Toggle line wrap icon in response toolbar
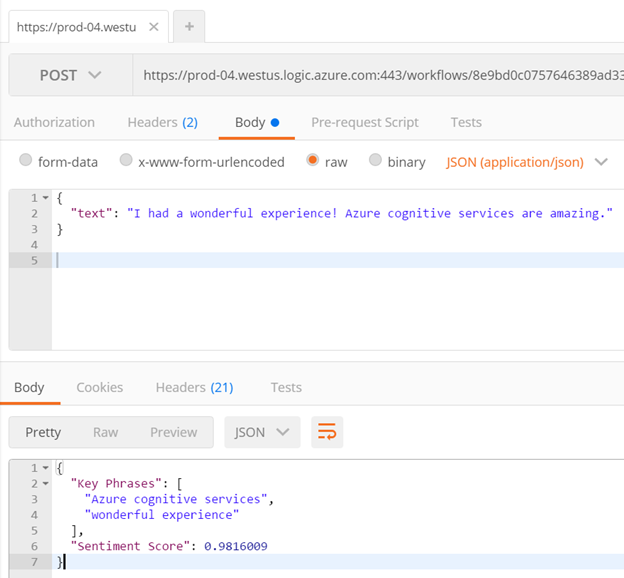Image resolution: width=624 pixels, height=578 pixels. click(x=327, y=432)
